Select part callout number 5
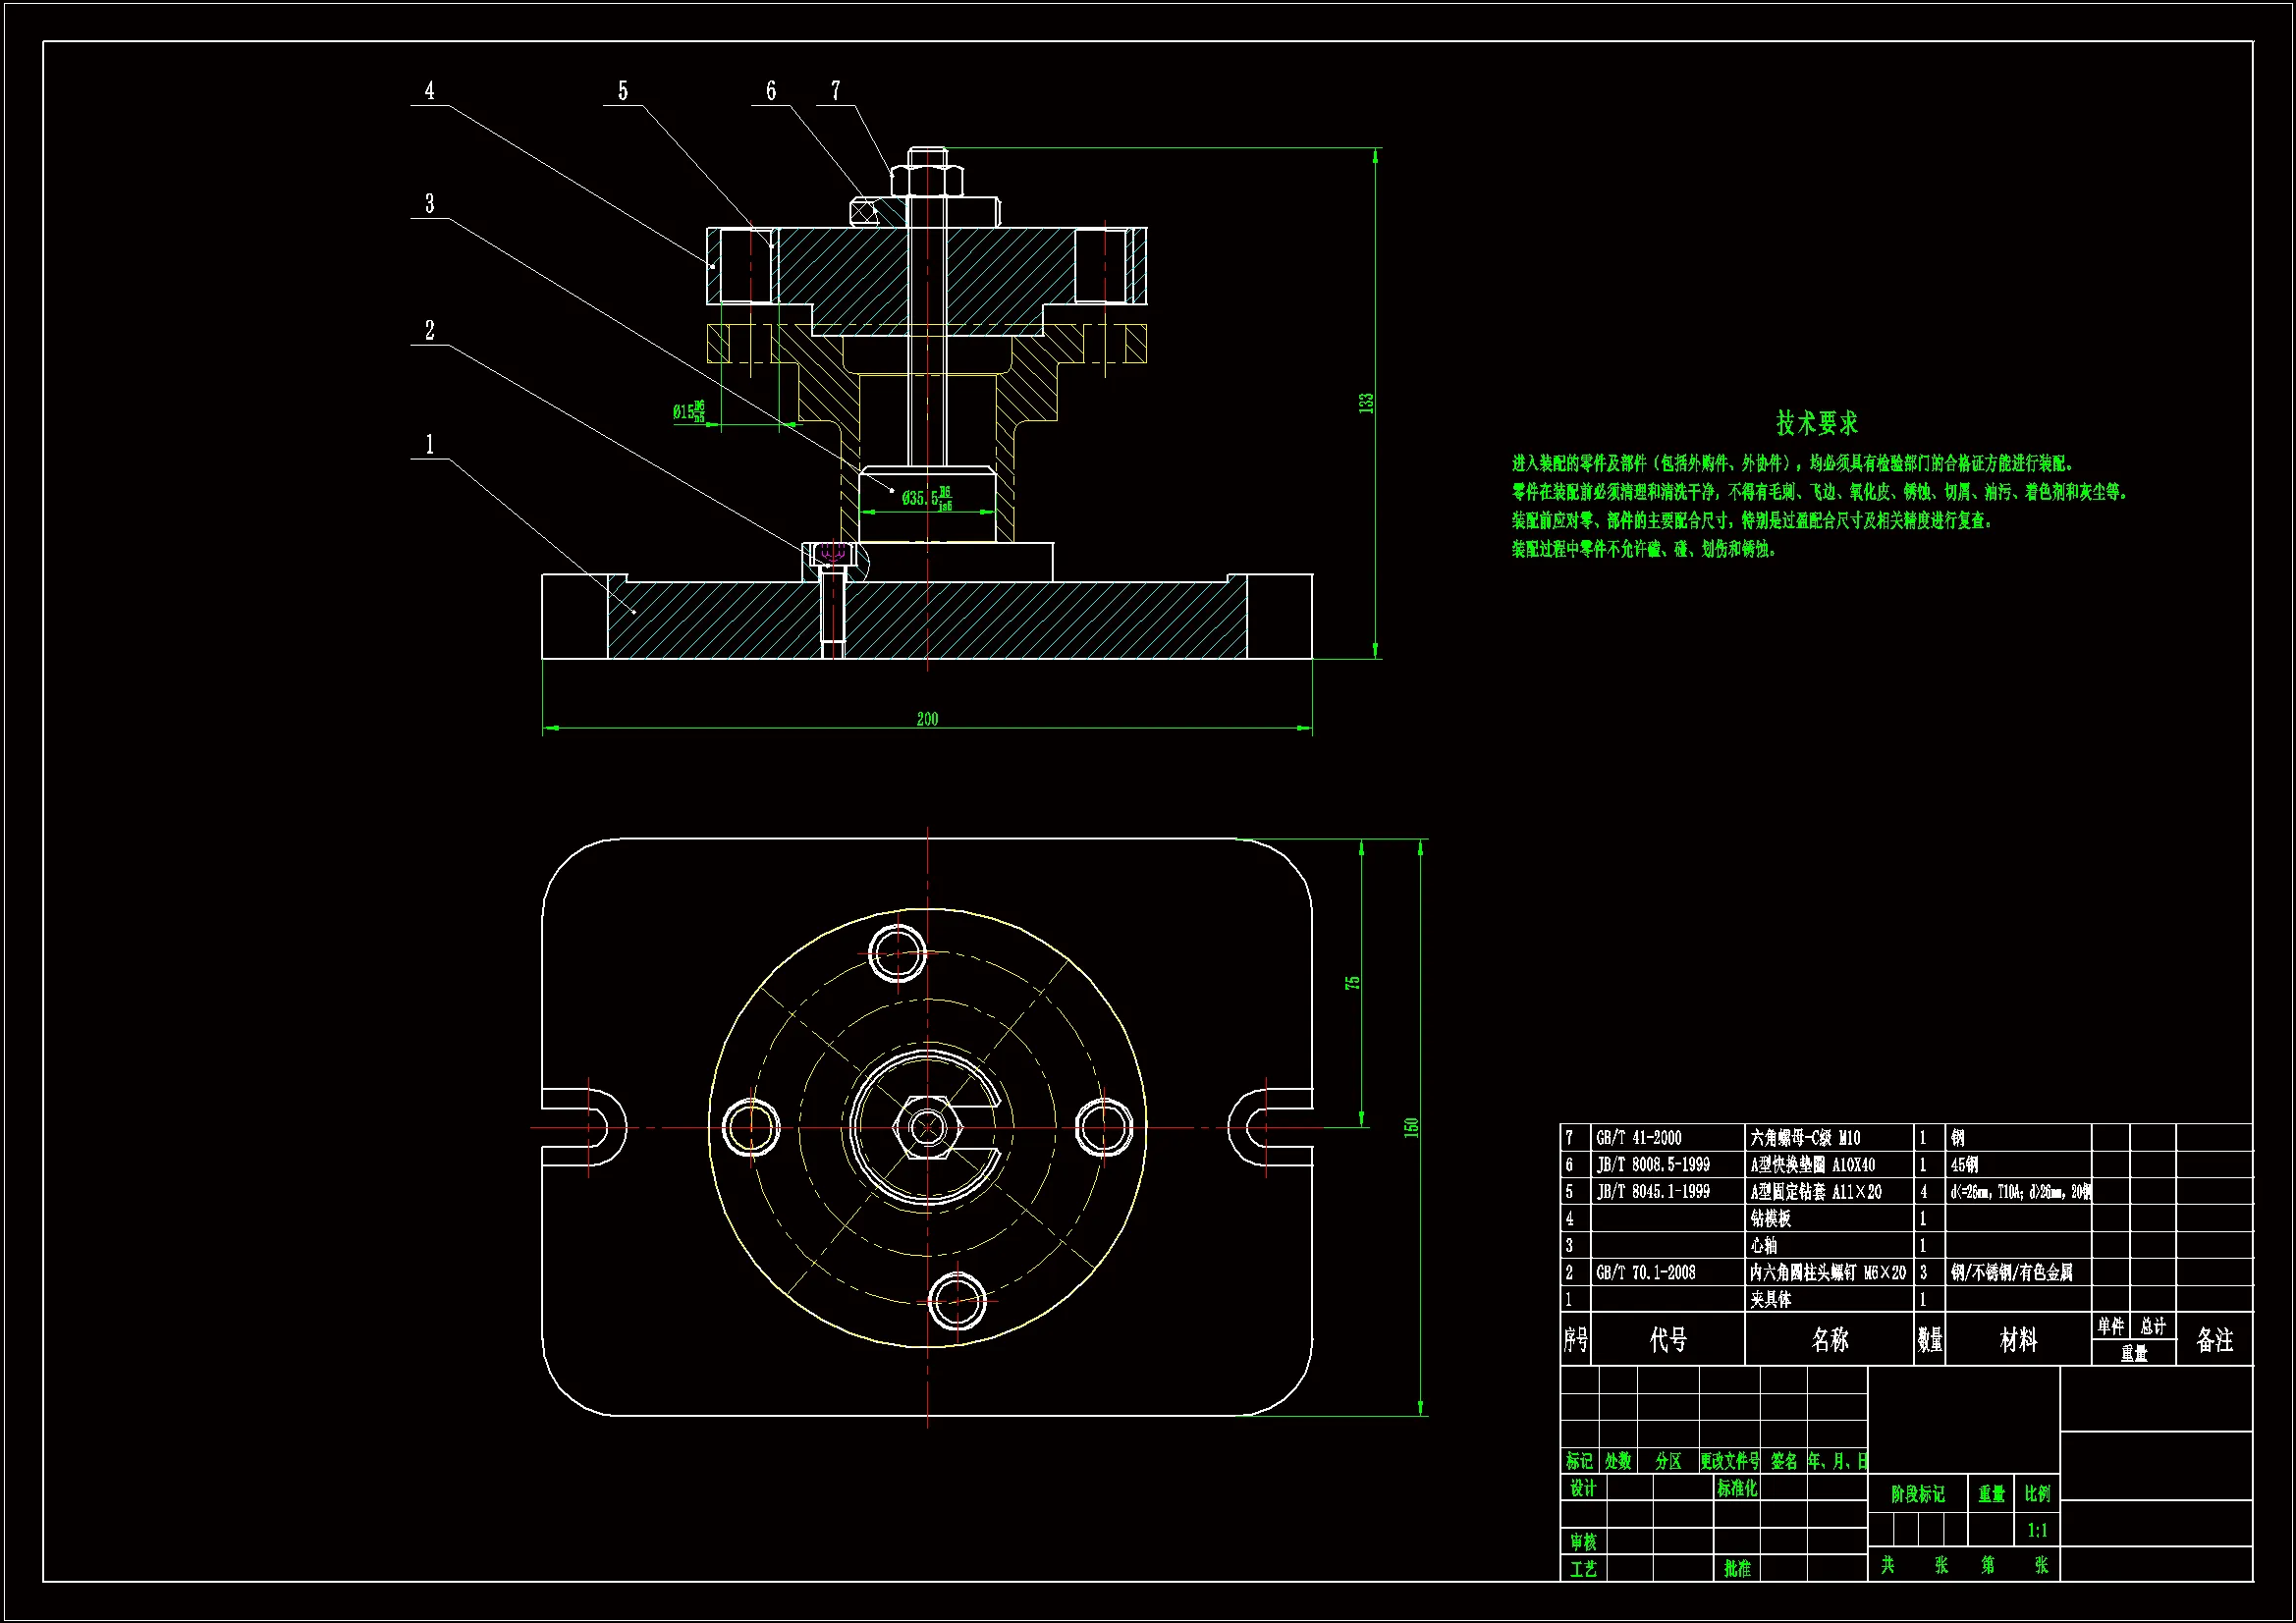 click(623, 91)
